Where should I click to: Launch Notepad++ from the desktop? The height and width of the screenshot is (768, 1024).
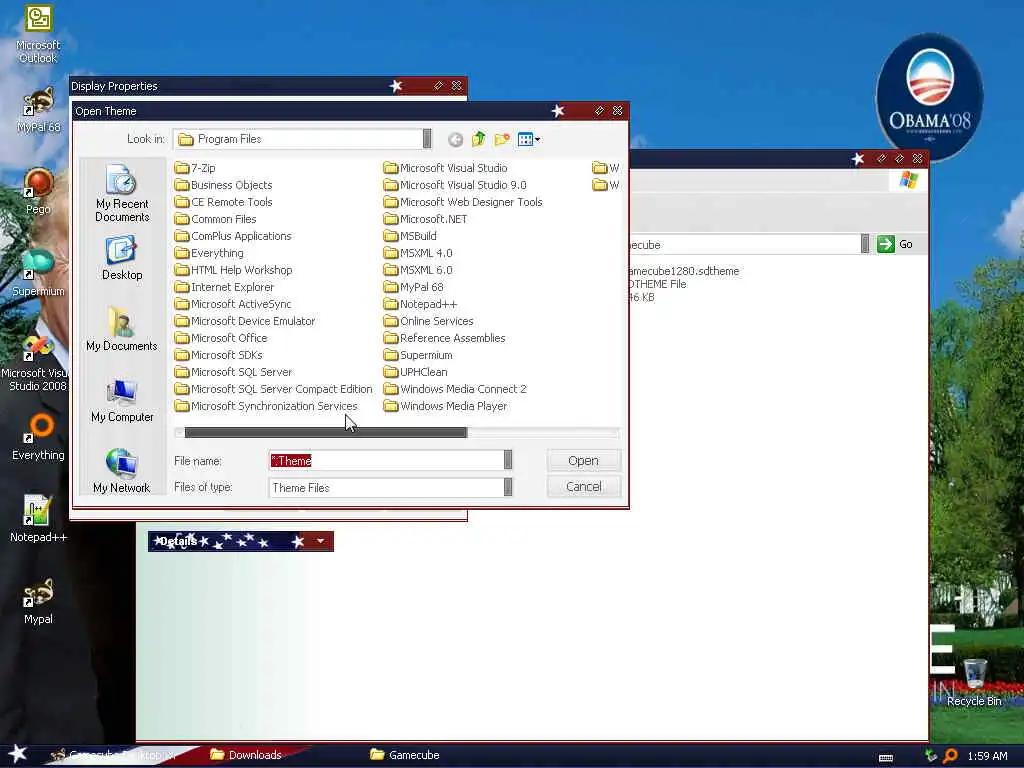38,519
